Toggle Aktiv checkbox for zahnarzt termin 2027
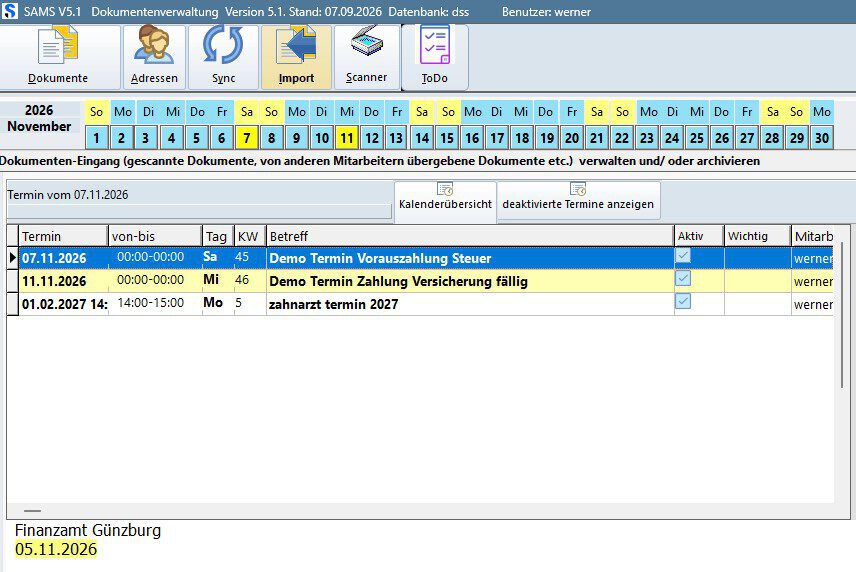Image resolution: width=856 pixels, height=572 pixels. pyautogui.click(x=683, y=301)
